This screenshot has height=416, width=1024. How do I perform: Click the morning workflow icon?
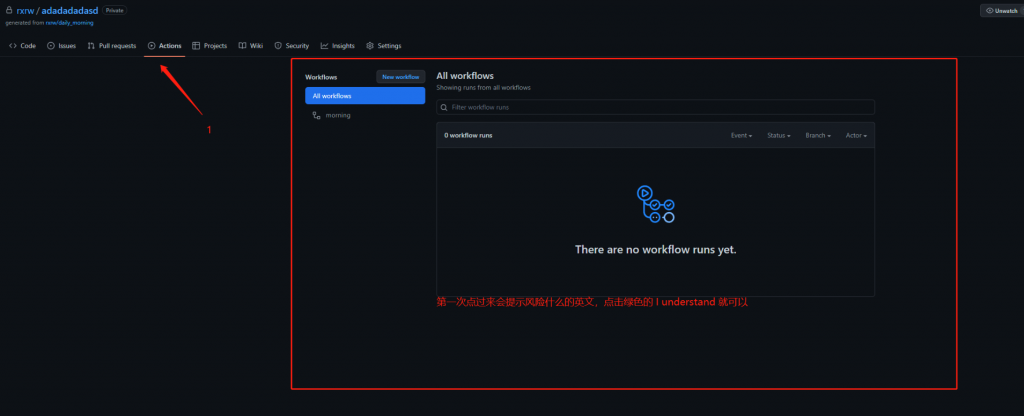tap(316, 115)
